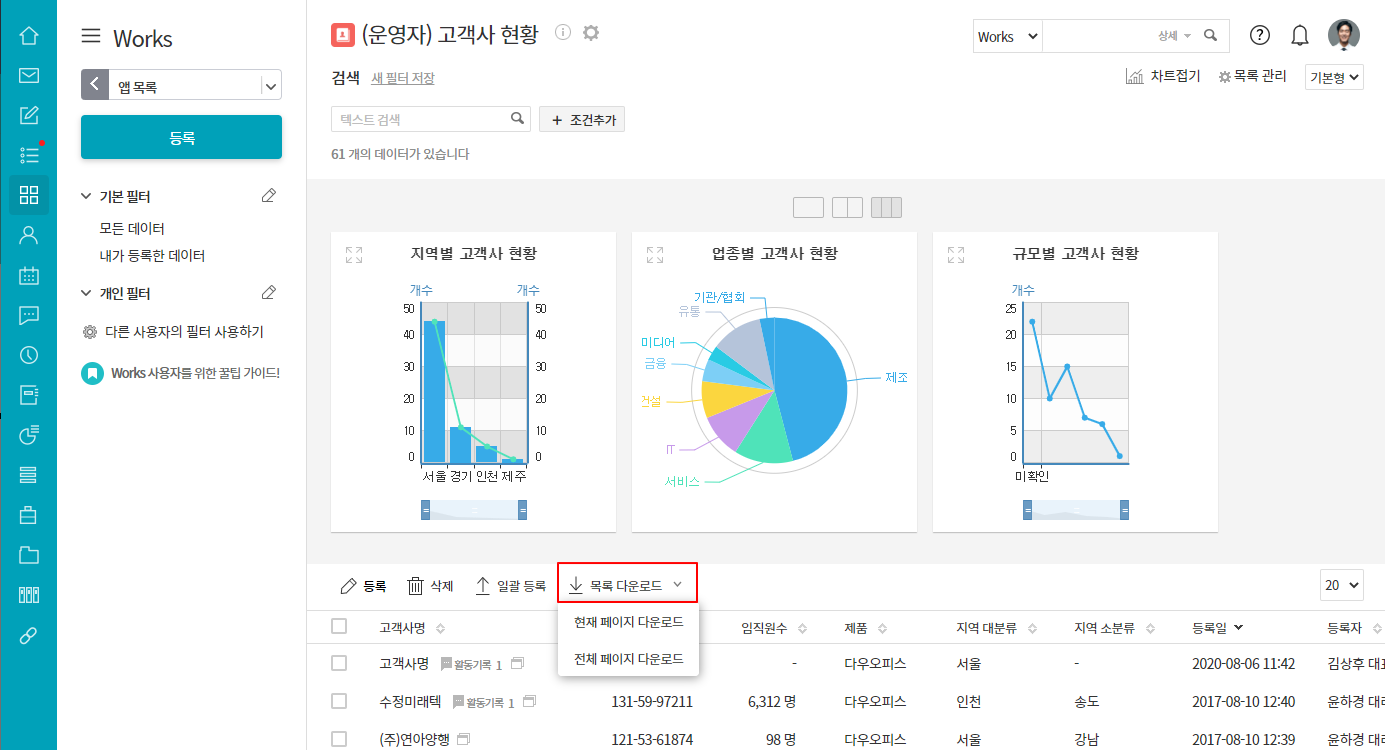Expand the 지역별 고객사 현황 chart fullscreen
This screenshot has height=750, width=1385.
tap(354, 255)
